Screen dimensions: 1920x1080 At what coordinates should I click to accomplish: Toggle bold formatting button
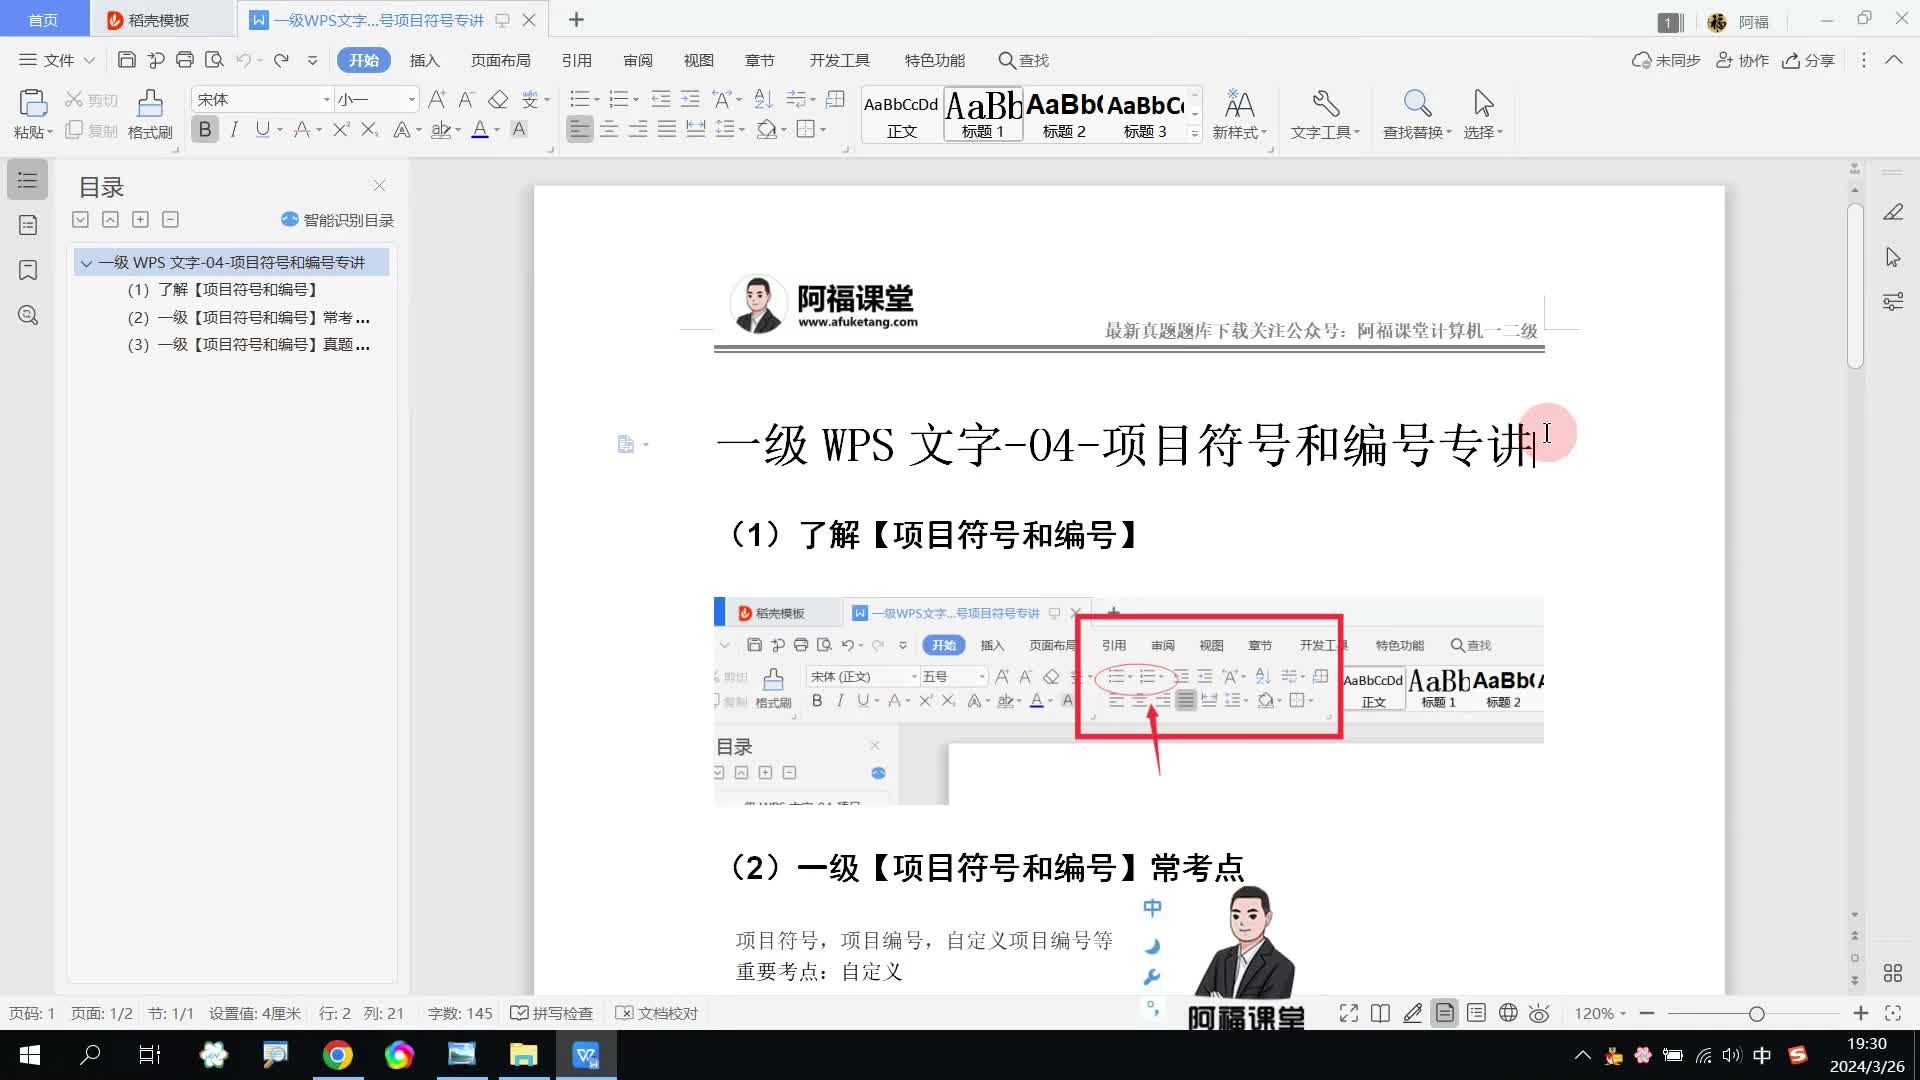pos(205,130)
